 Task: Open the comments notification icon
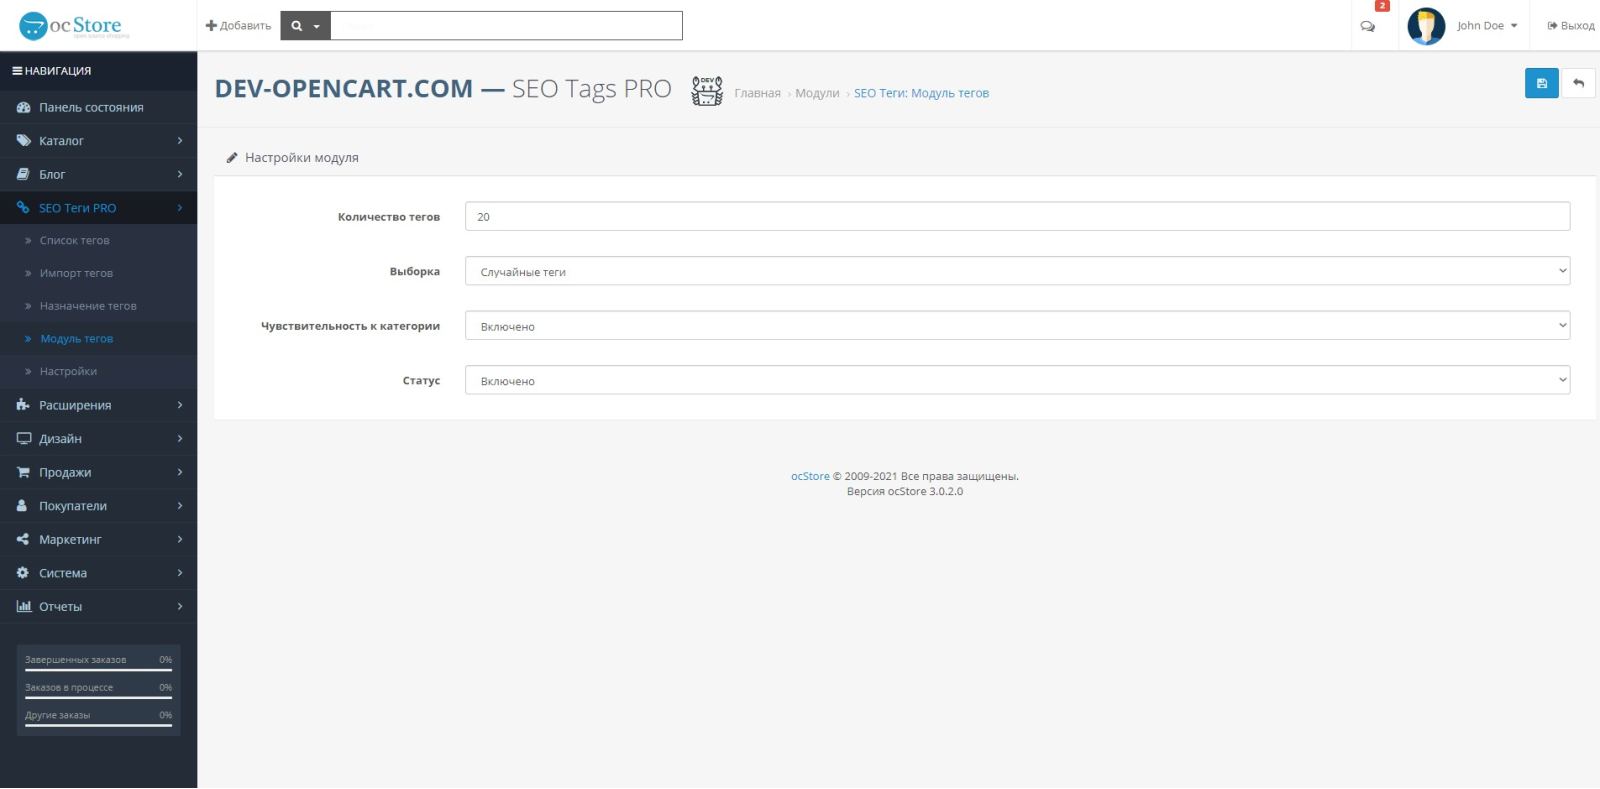[x=1367, y=27]
